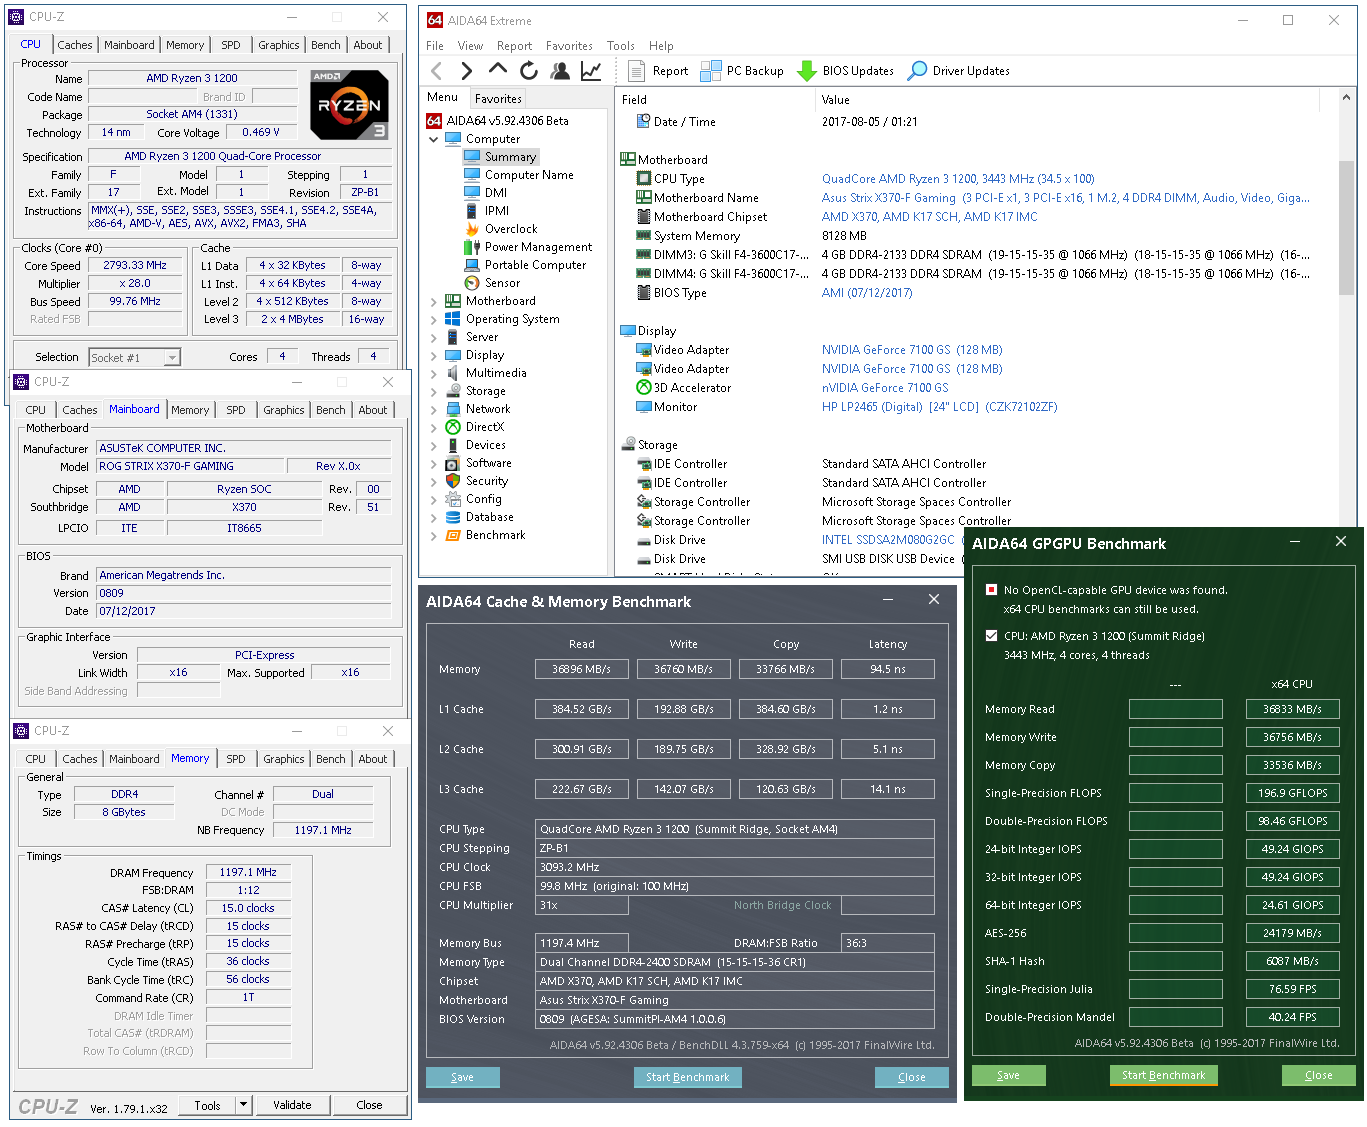Switch to Favorites tab in AIDA64
The image size is (1367, 1127).
498,99
